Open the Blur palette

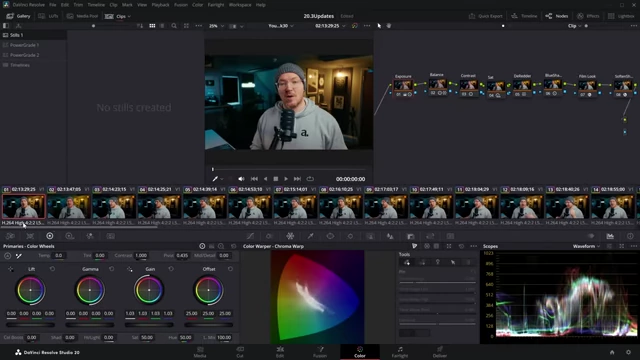pyautogui.click(x=390, y=236)
